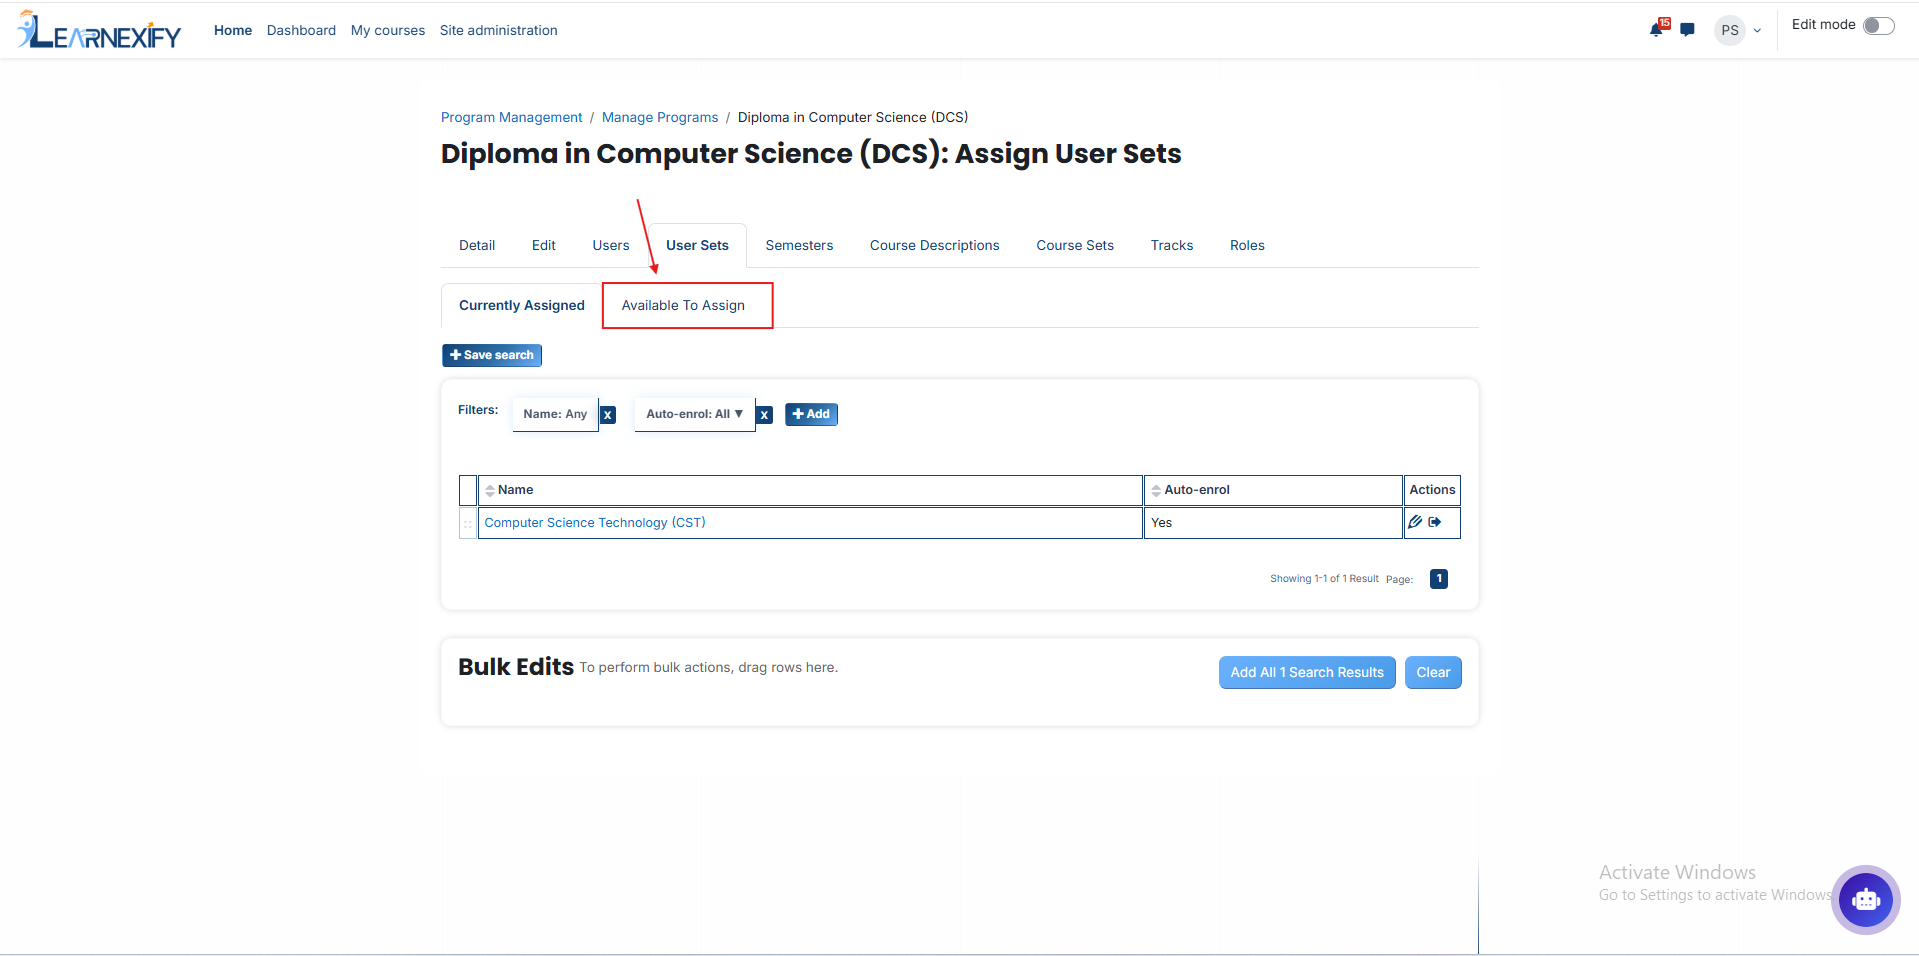Click Add All 1 Search Results
Viewport: 1919px width, 956px height.
coord(1307,672)
